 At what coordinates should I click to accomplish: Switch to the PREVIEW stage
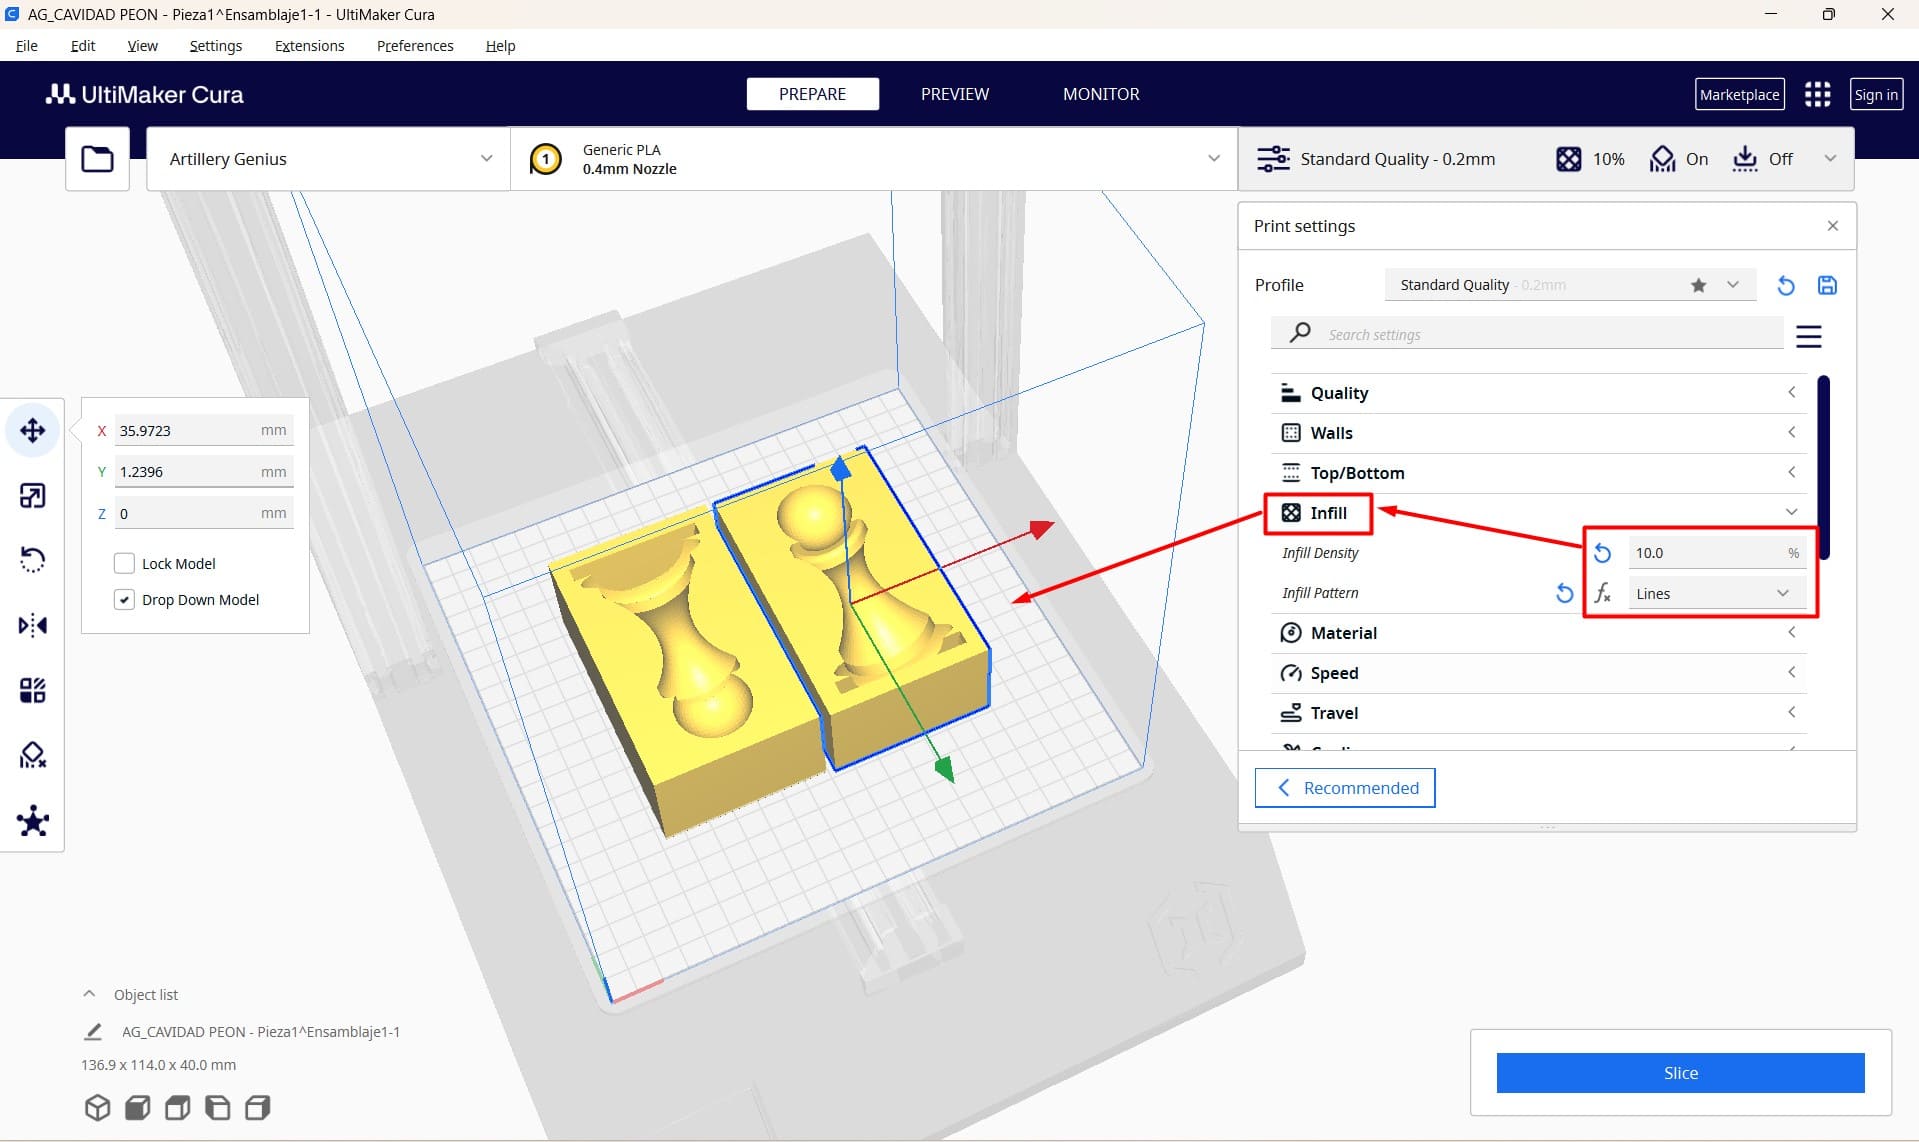pos(955,94)
